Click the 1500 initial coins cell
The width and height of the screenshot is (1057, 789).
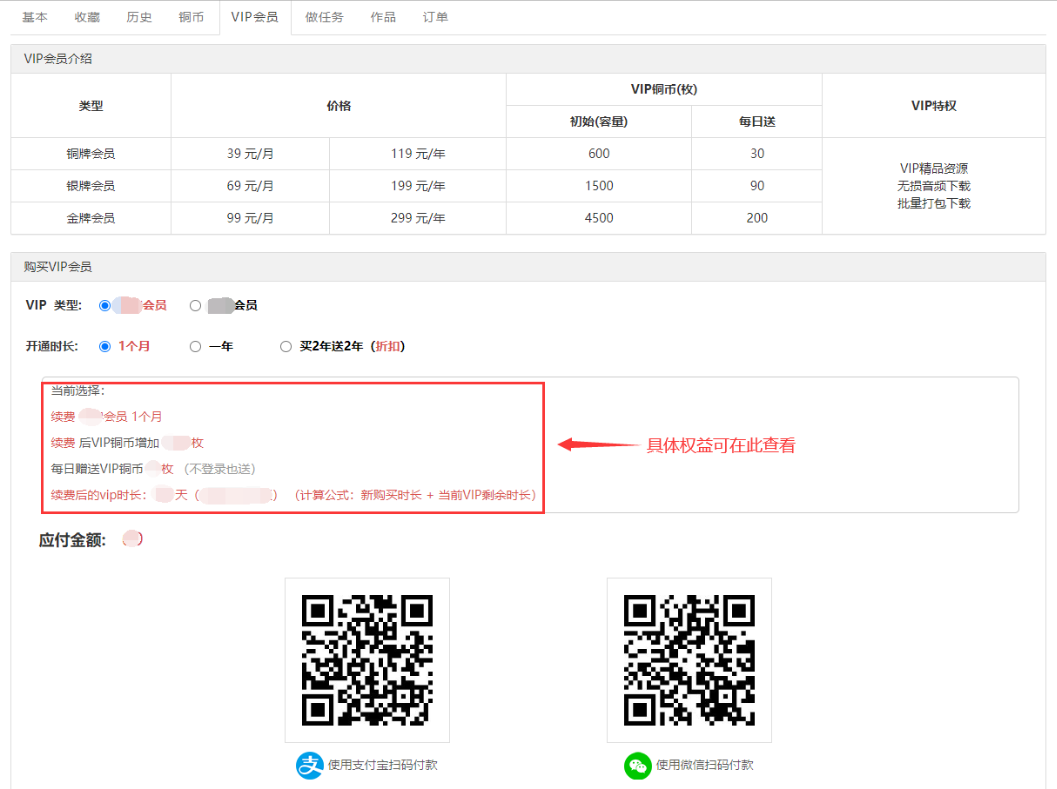tap(599, 186)
